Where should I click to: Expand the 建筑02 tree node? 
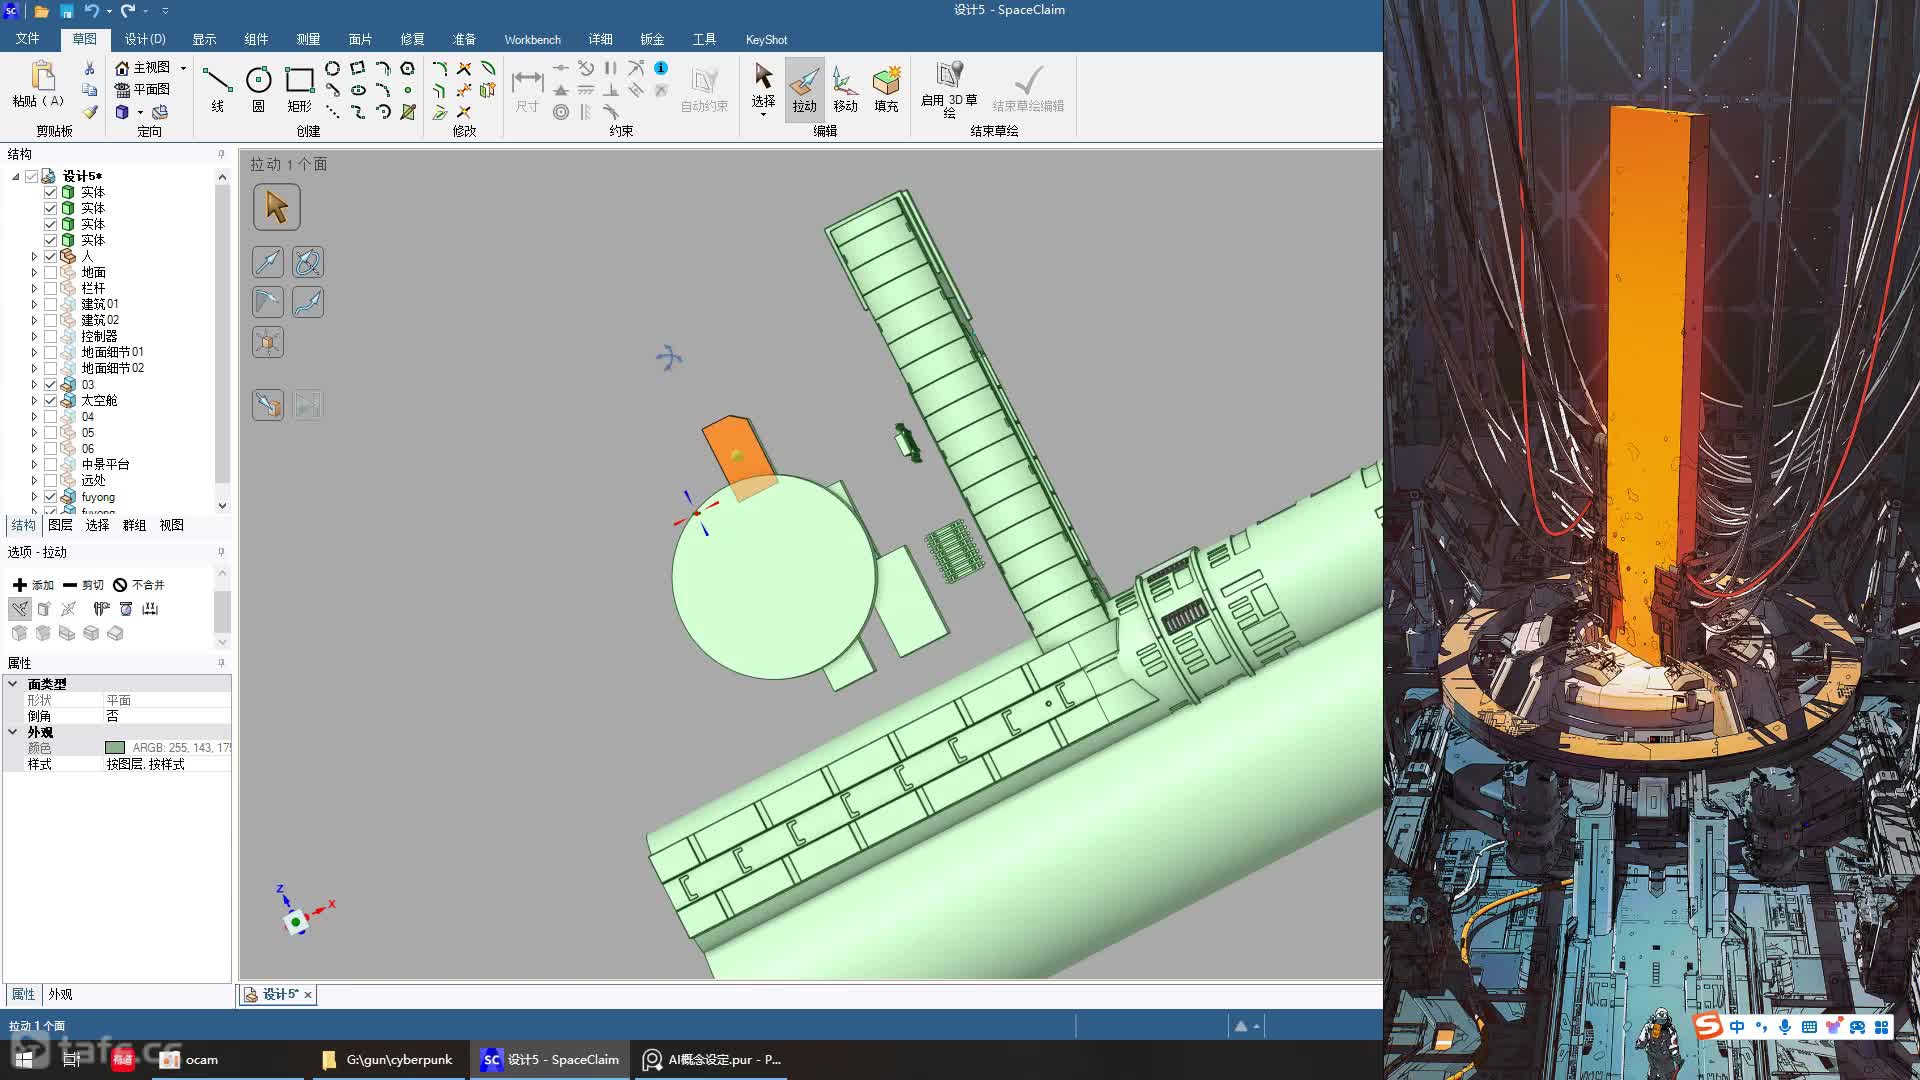point(34,320)
